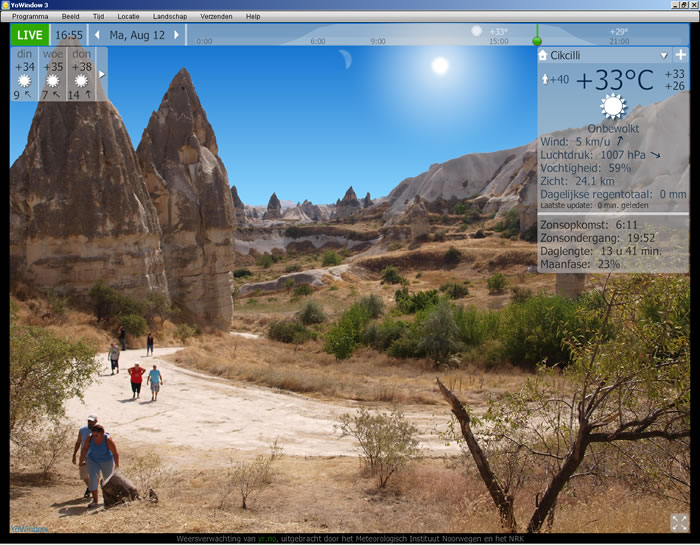This screenshot has height=546, width=700.
Task: Go to previous day arrow
Action: 97,35
